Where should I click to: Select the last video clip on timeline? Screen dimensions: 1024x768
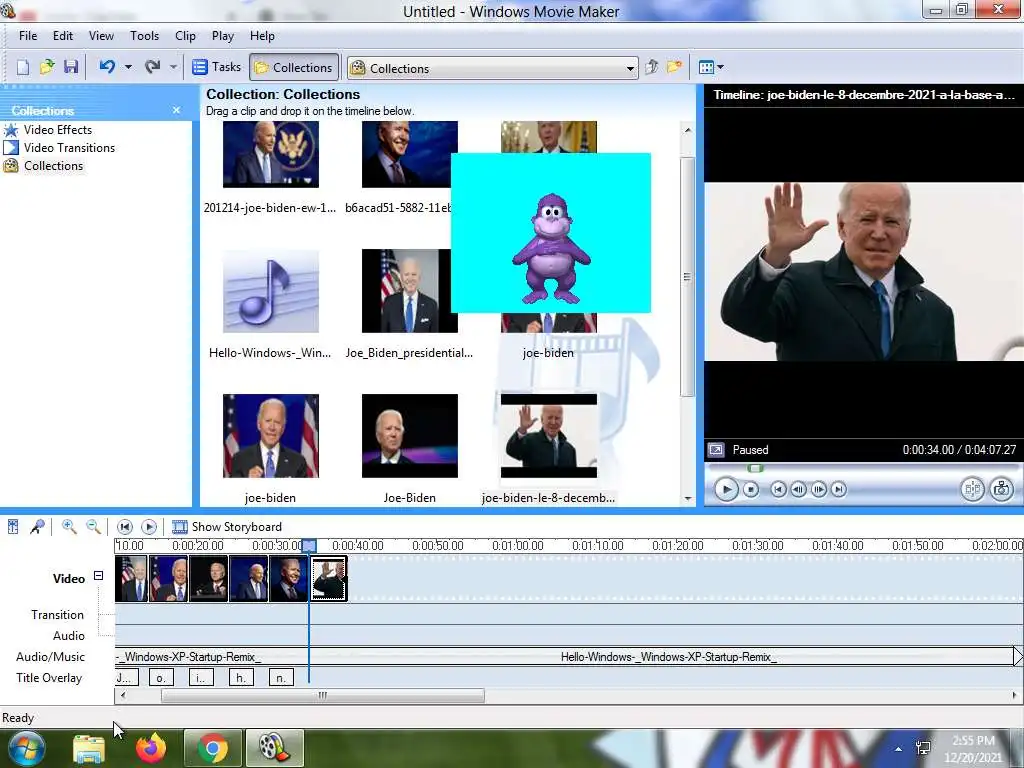pos(328,578)
